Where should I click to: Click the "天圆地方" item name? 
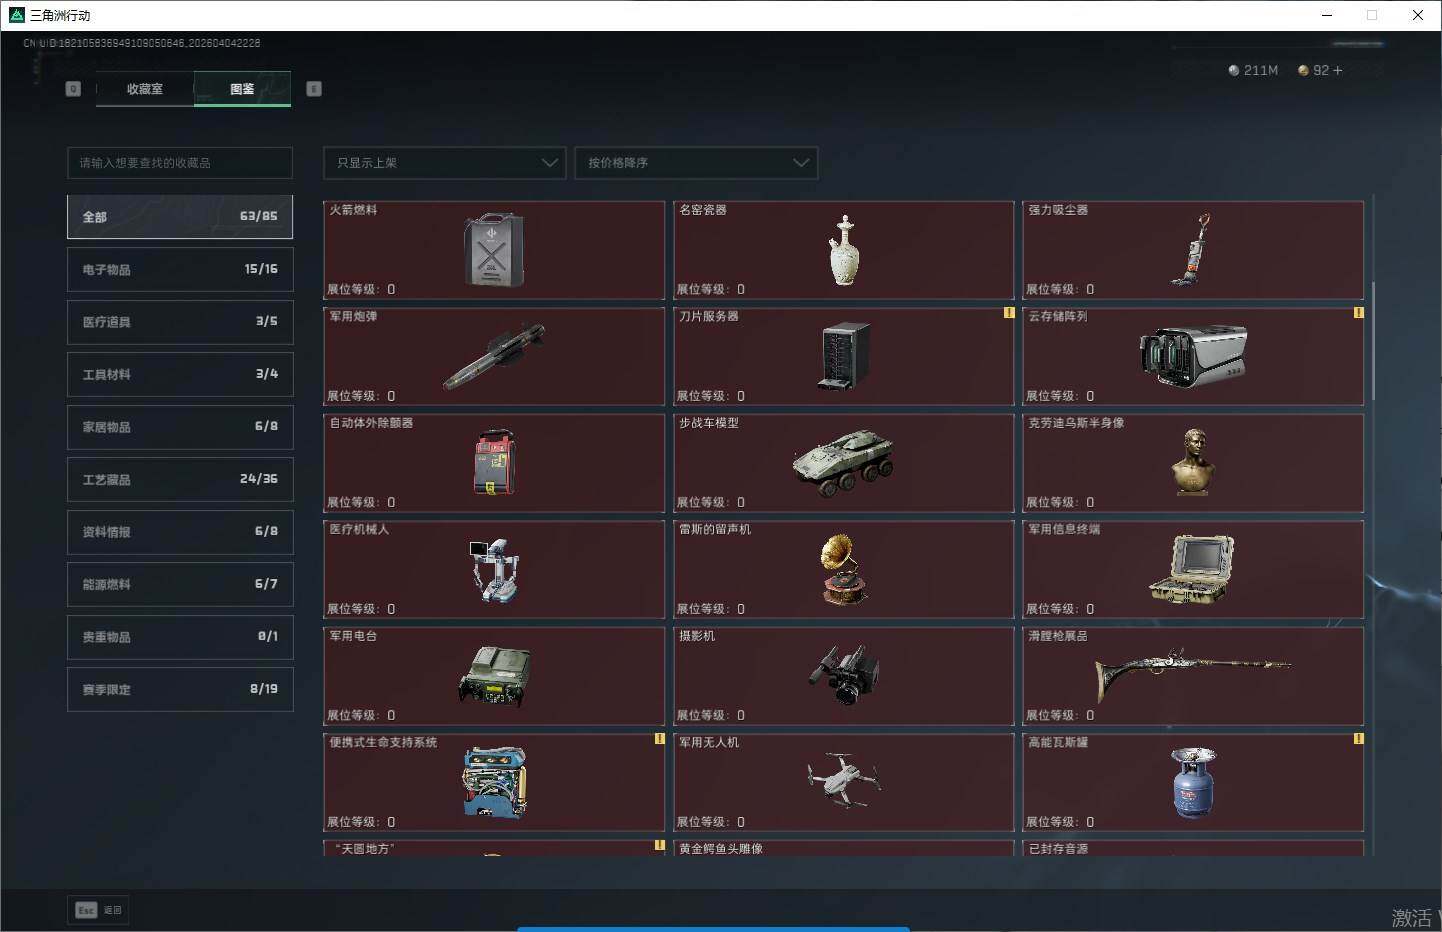(365, 849)
